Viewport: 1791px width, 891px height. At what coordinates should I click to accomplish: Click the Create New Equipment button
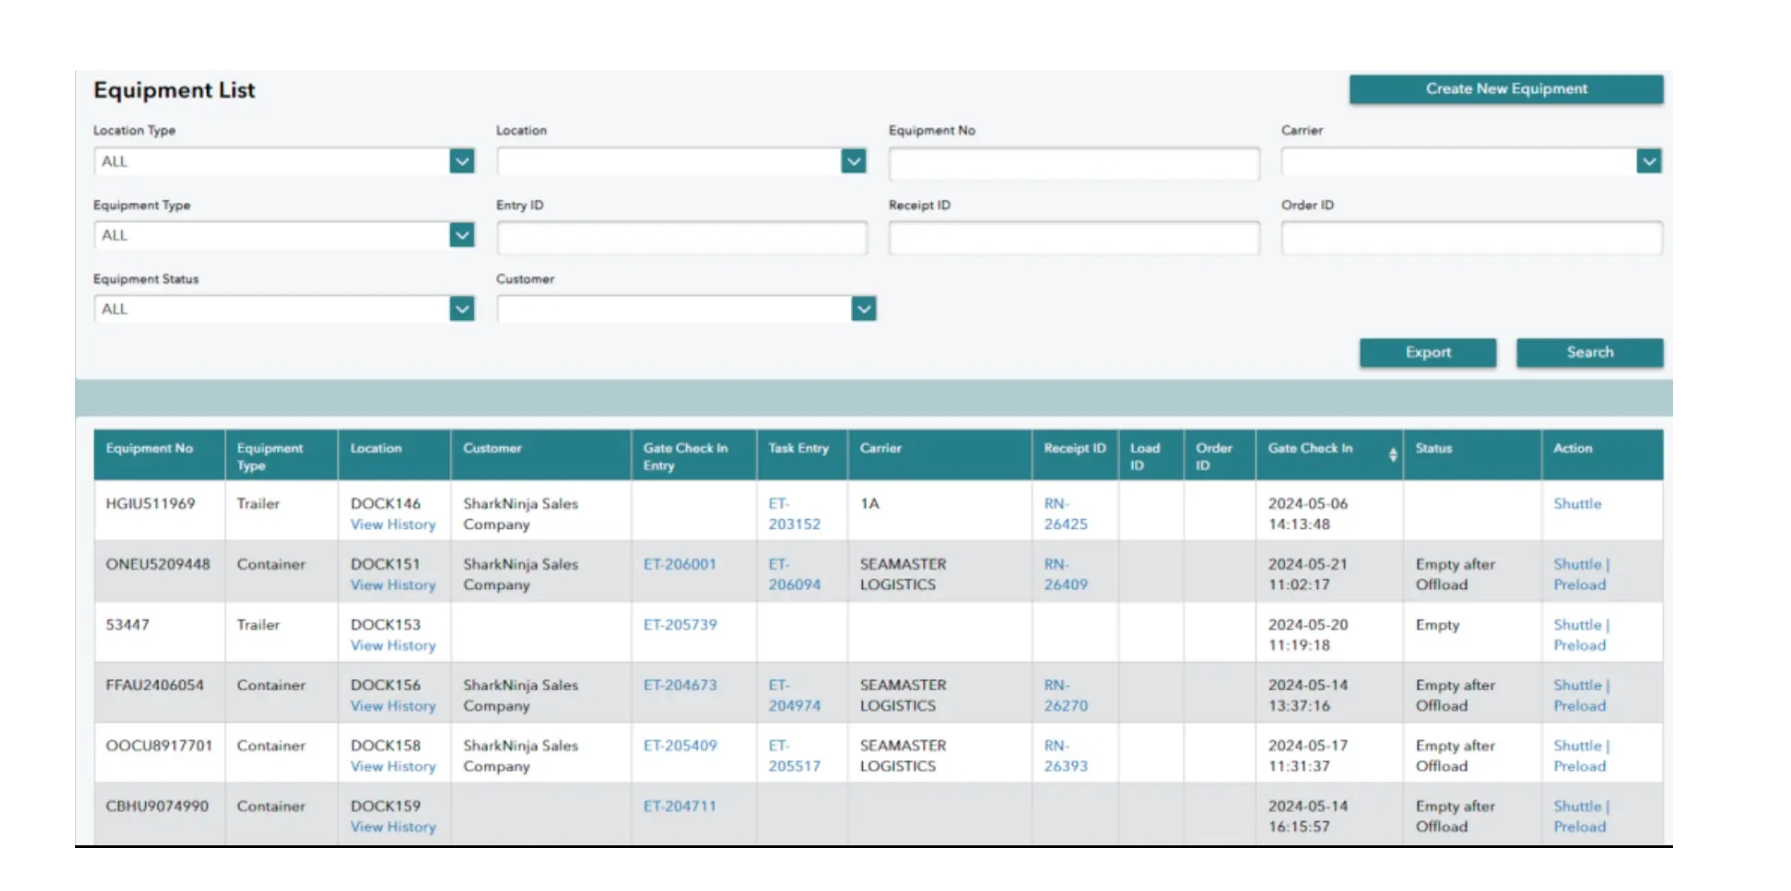click(x=1506, y=89)
